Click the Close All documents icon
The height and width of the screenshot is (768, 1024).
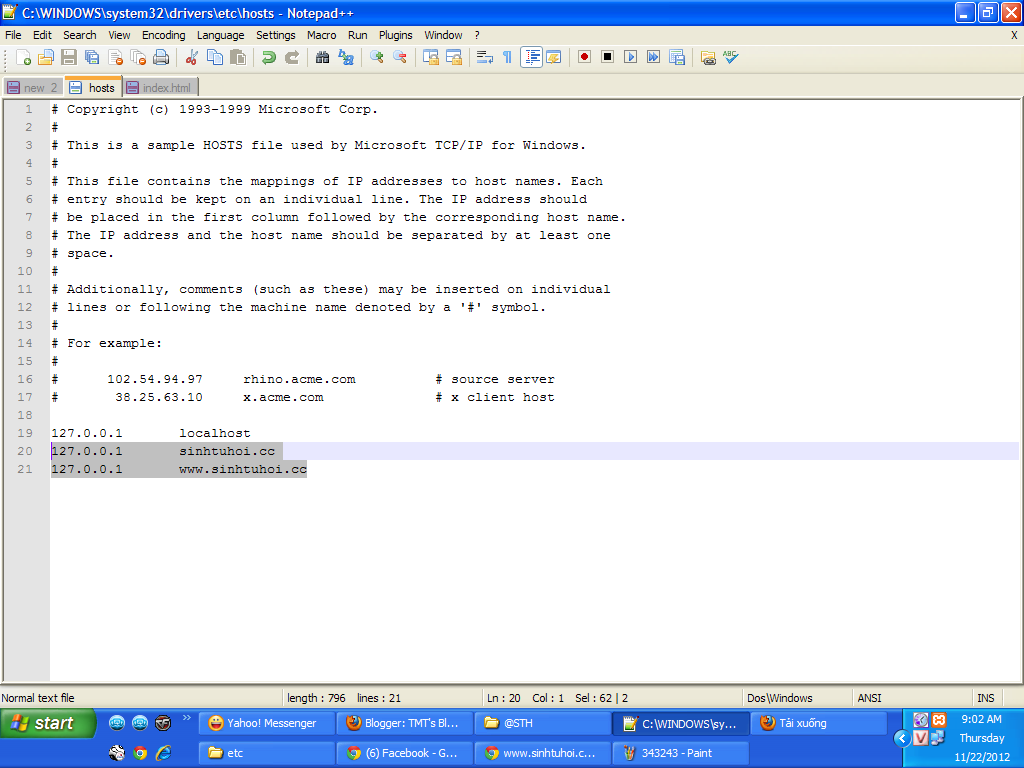(138, 57)
